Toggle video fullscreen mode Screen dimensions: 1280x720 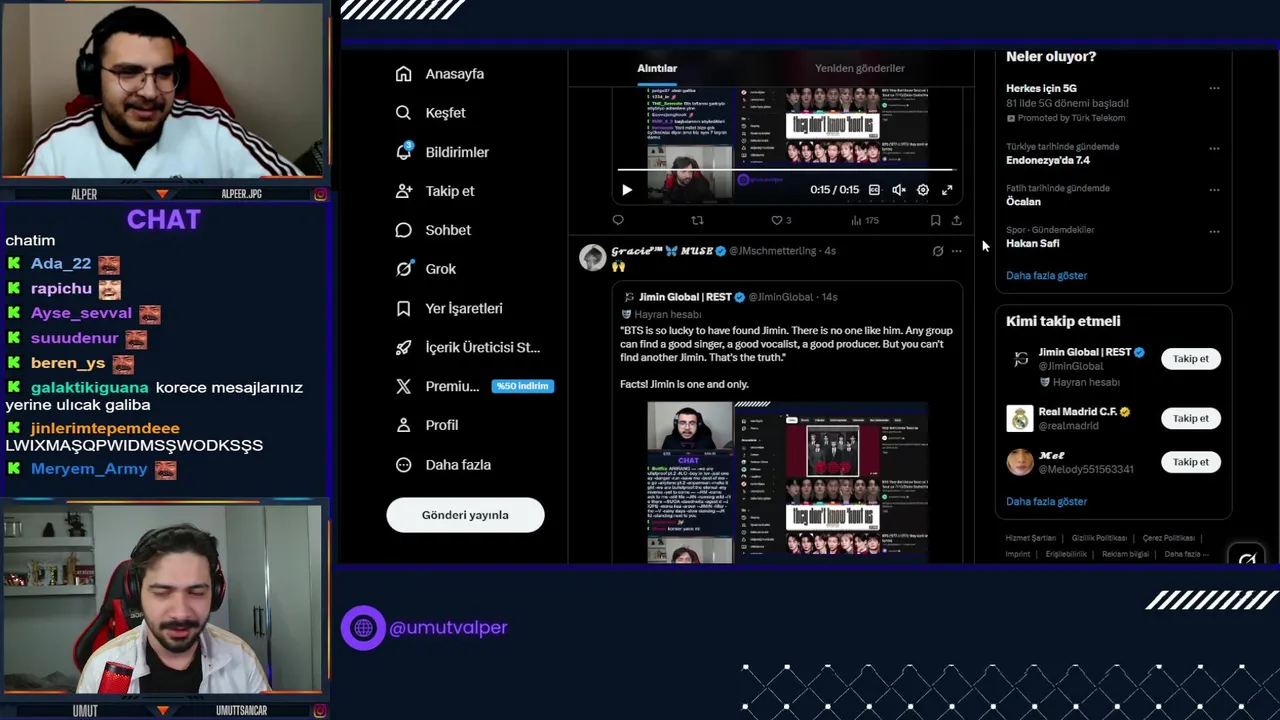(x=947, y=190)
